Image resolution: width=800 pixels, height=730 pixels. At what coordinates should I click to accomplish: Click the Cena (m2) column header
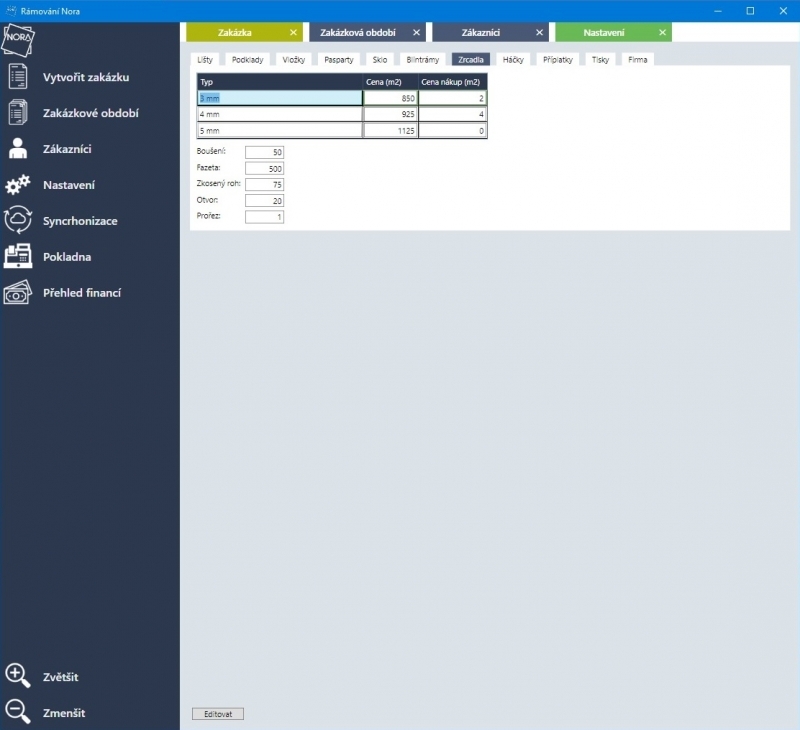pyautogui.click(x=390, y=82)
